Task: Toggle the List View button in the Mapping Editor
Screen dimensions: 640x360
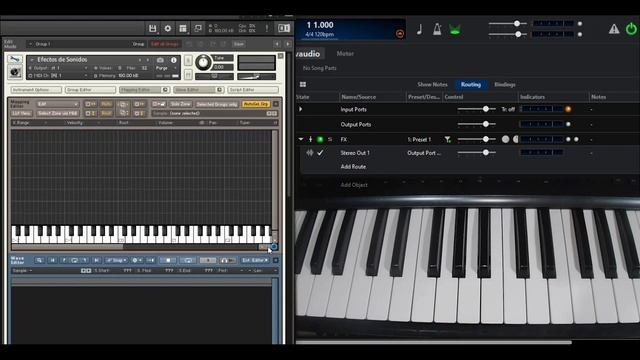Action: click(x=22, y=113)
